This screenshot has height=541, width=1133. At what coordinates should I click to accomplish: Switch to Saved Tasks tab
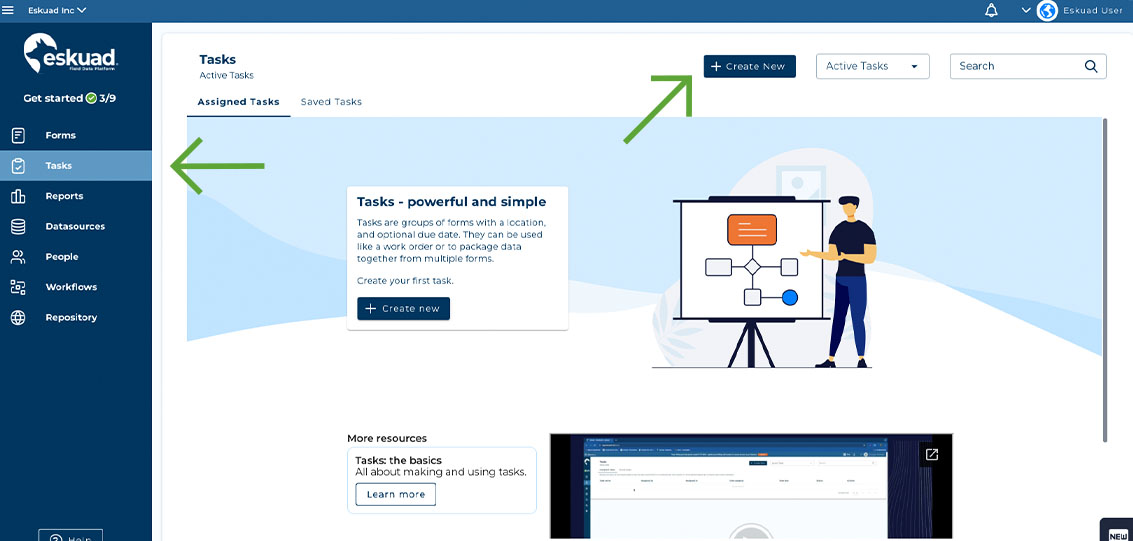[331, 102]
